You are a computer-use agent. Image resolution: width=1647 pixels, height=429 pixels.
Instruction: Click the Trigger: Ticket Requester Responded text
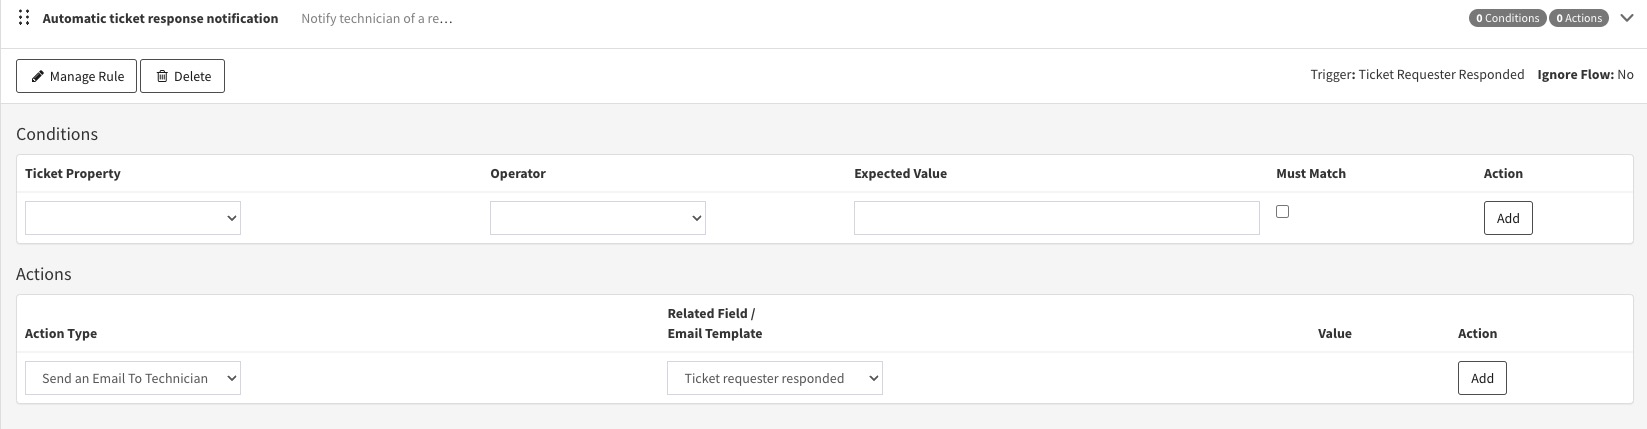[1417, 74]
